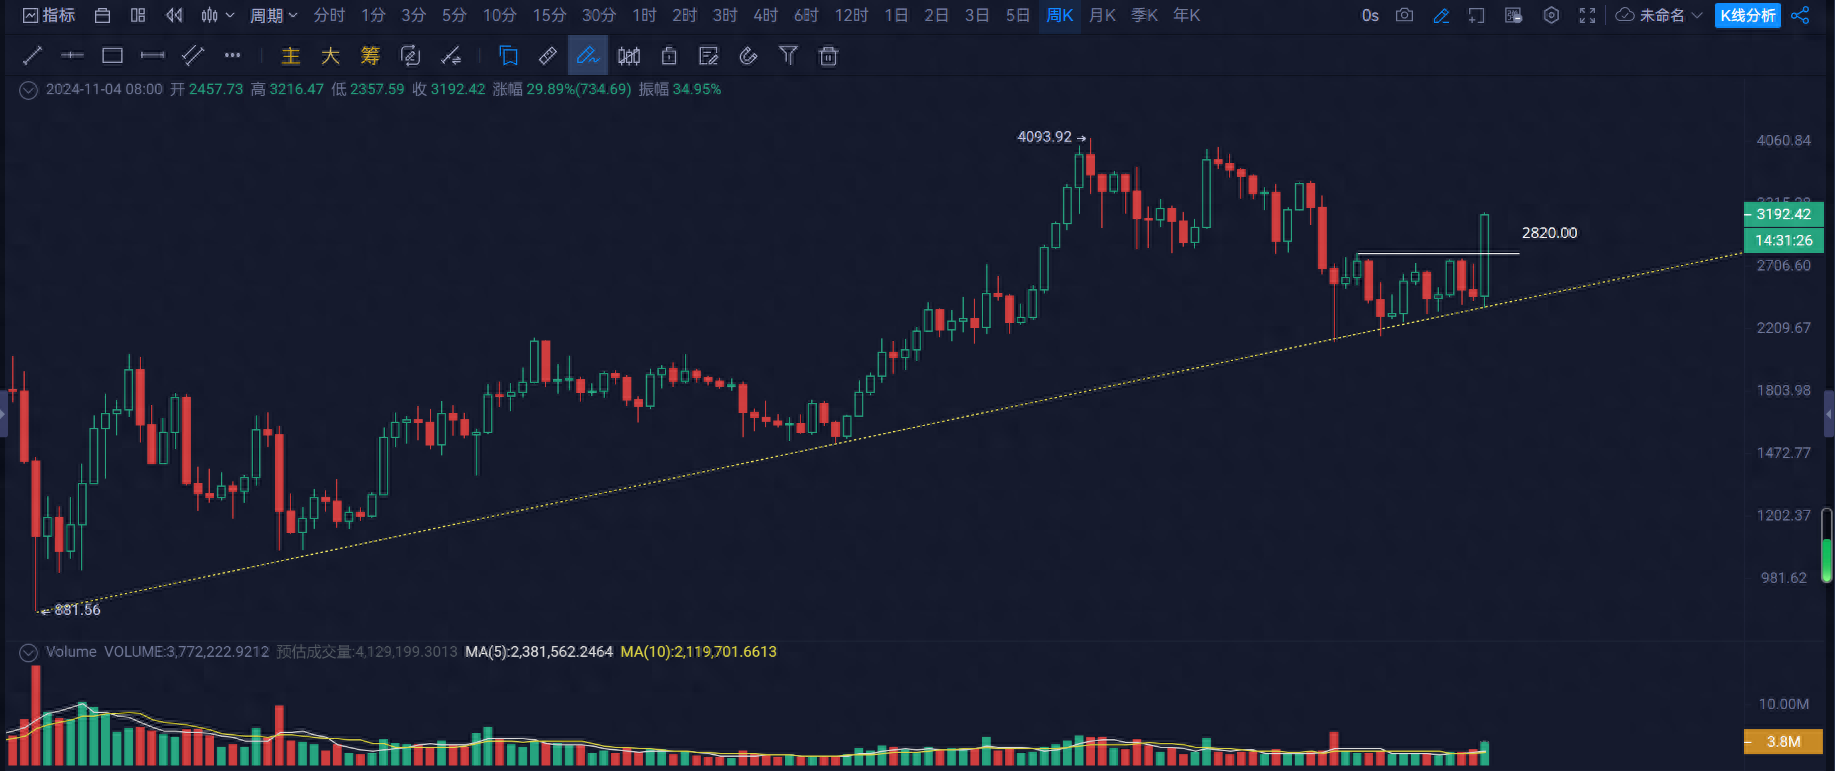Viewport: 1835px width, 771px height.
Task: Switch to the 年K yearly timeframe
Action: point(1186,15)
